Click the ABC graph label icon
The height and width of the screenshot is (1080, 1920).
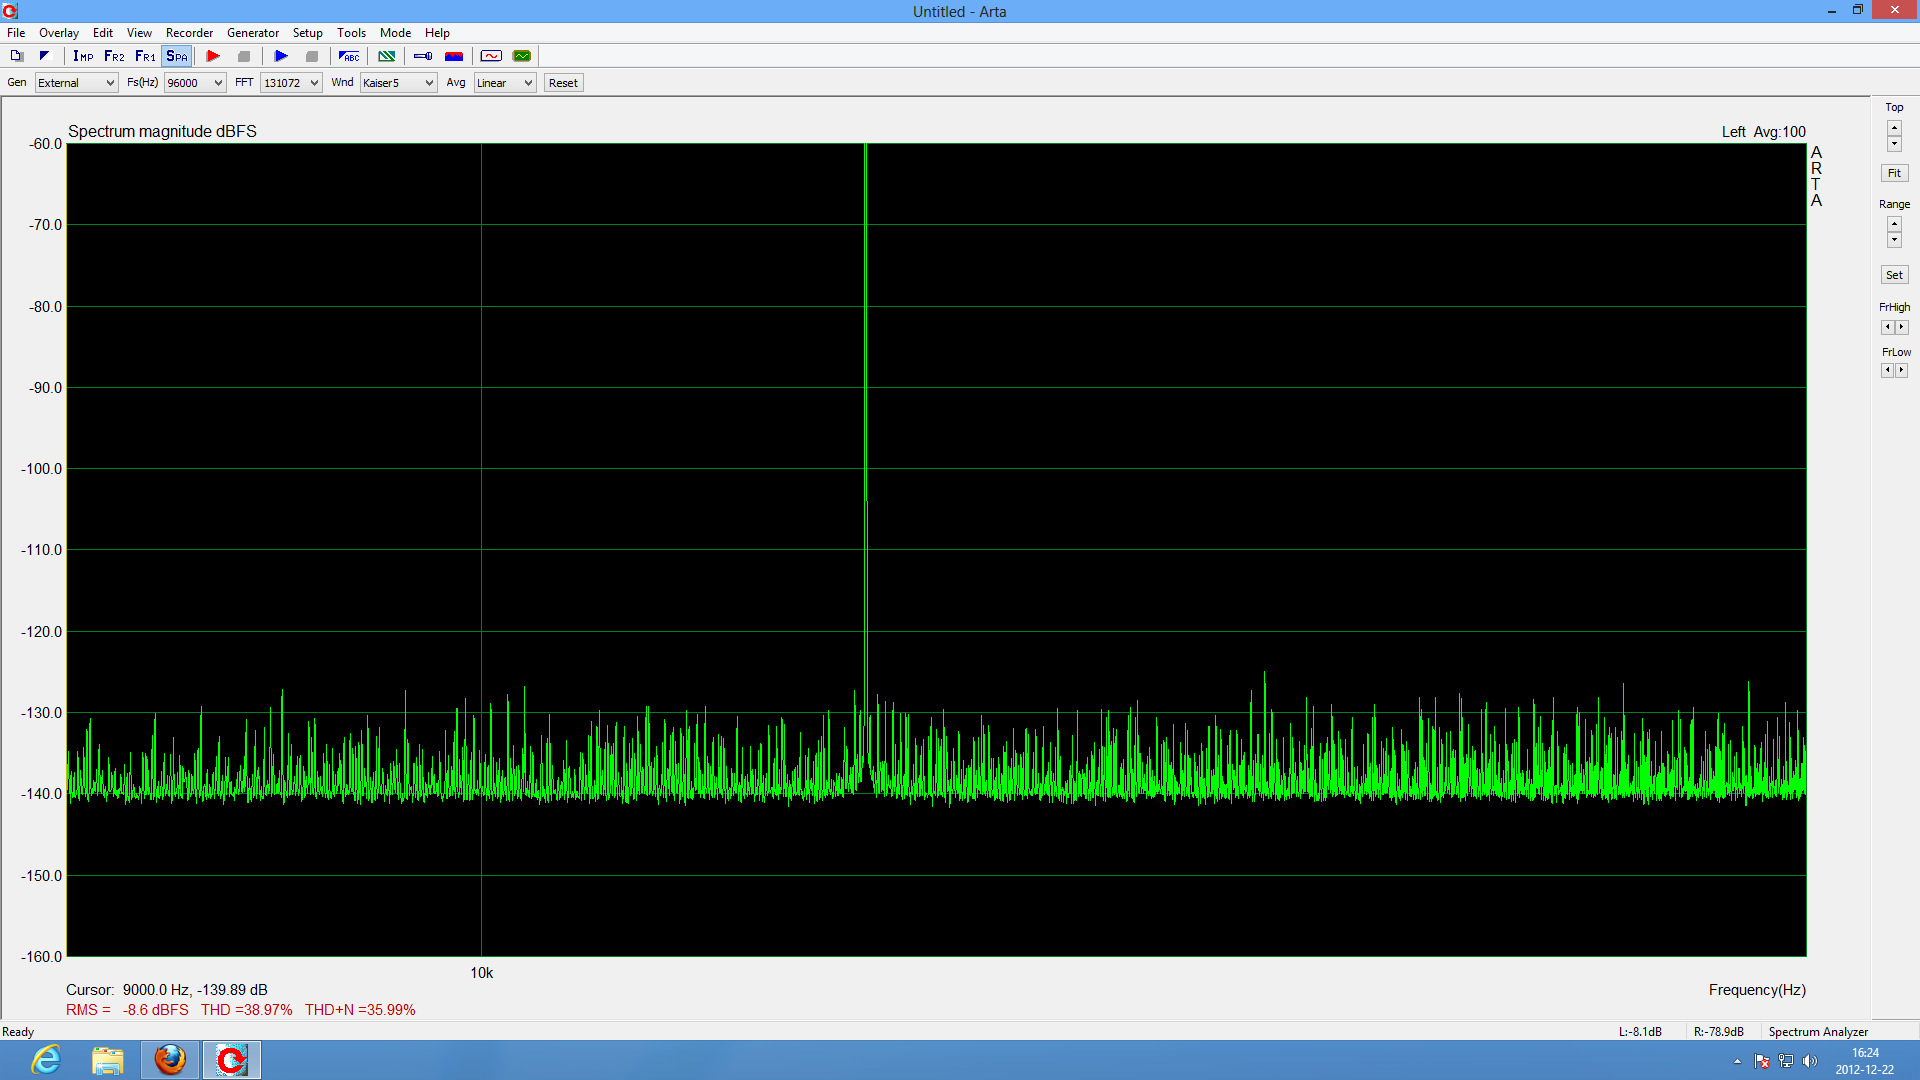pyautogui.click(x=349, y=56)
